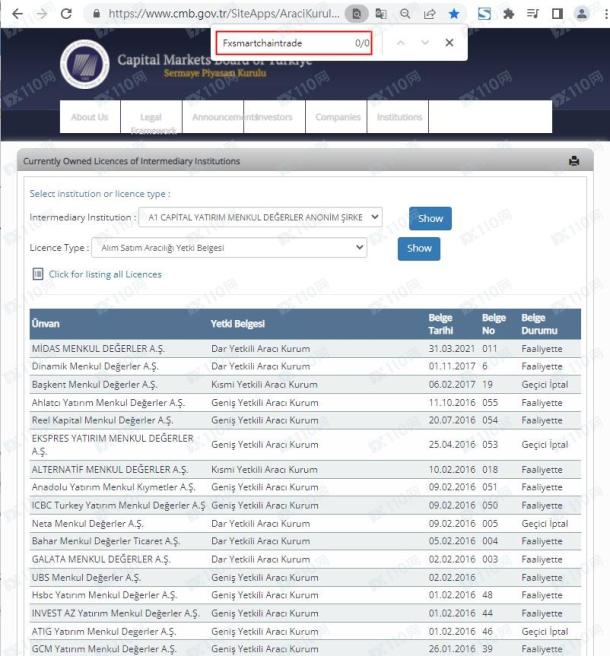Click the Fxsmartchaintrade find text field
Image resolution: width=610 pixels, height=656 pixels.
click(294, 43)
